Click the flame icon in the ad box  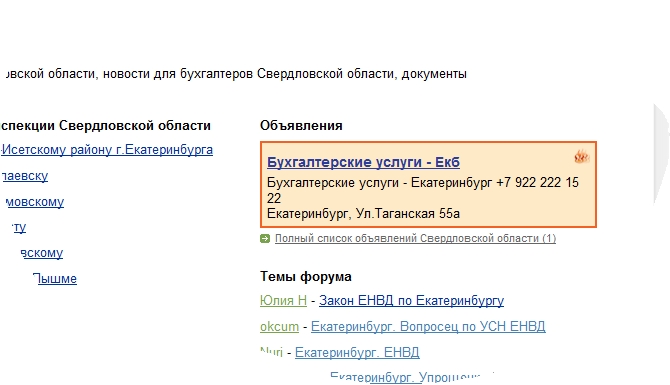(582, 156)
